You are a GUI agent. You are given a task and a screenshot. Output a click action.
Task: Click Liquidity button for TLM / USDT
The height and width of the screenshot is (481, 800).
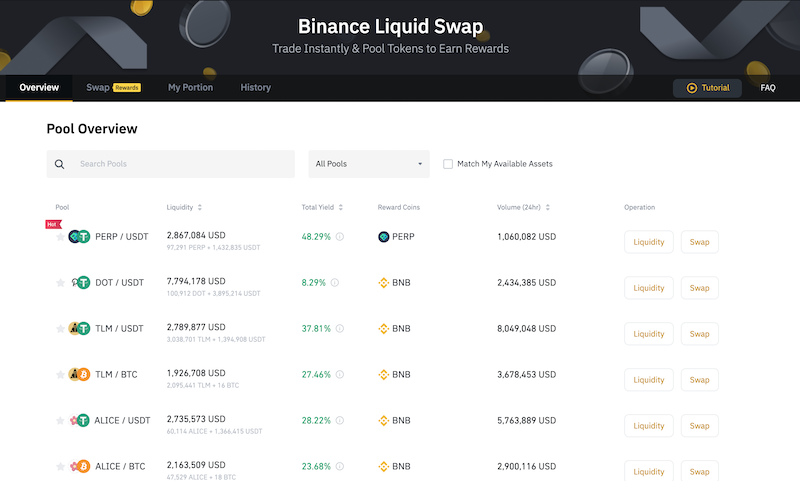[649, 334]
